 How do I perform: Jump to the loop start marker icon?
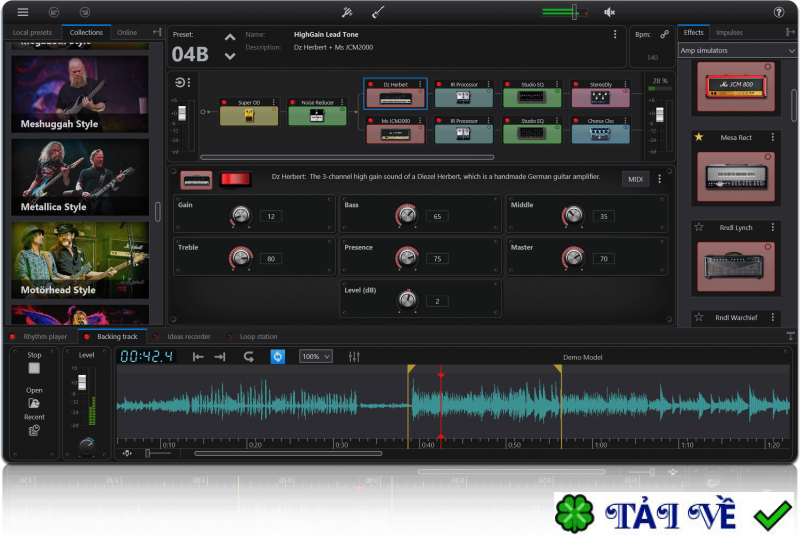tap(198, 357)
